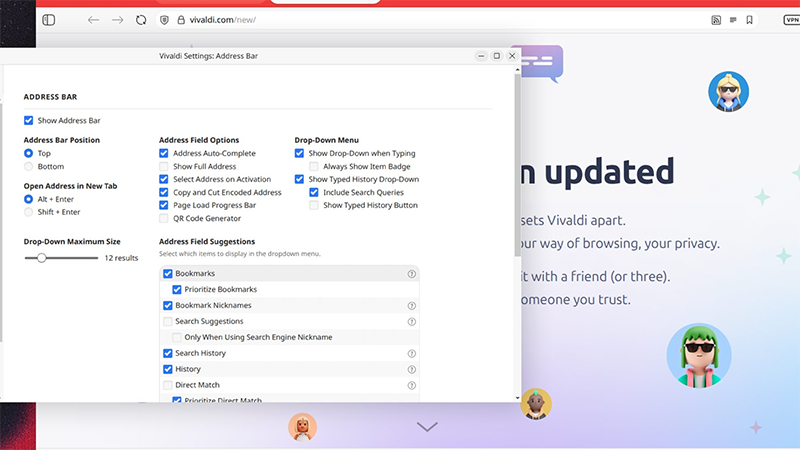Open help icon for Search History
This screenshot has height=450, width=800.
click(411, 353)
